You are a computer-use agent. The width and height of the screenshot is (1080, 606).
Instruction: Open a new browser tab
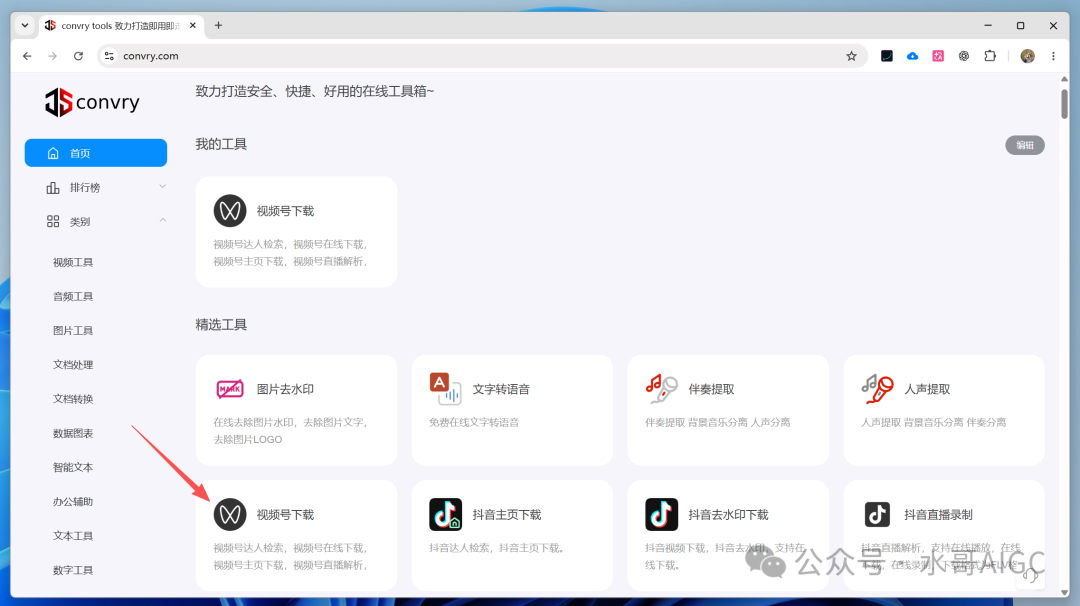218,25
